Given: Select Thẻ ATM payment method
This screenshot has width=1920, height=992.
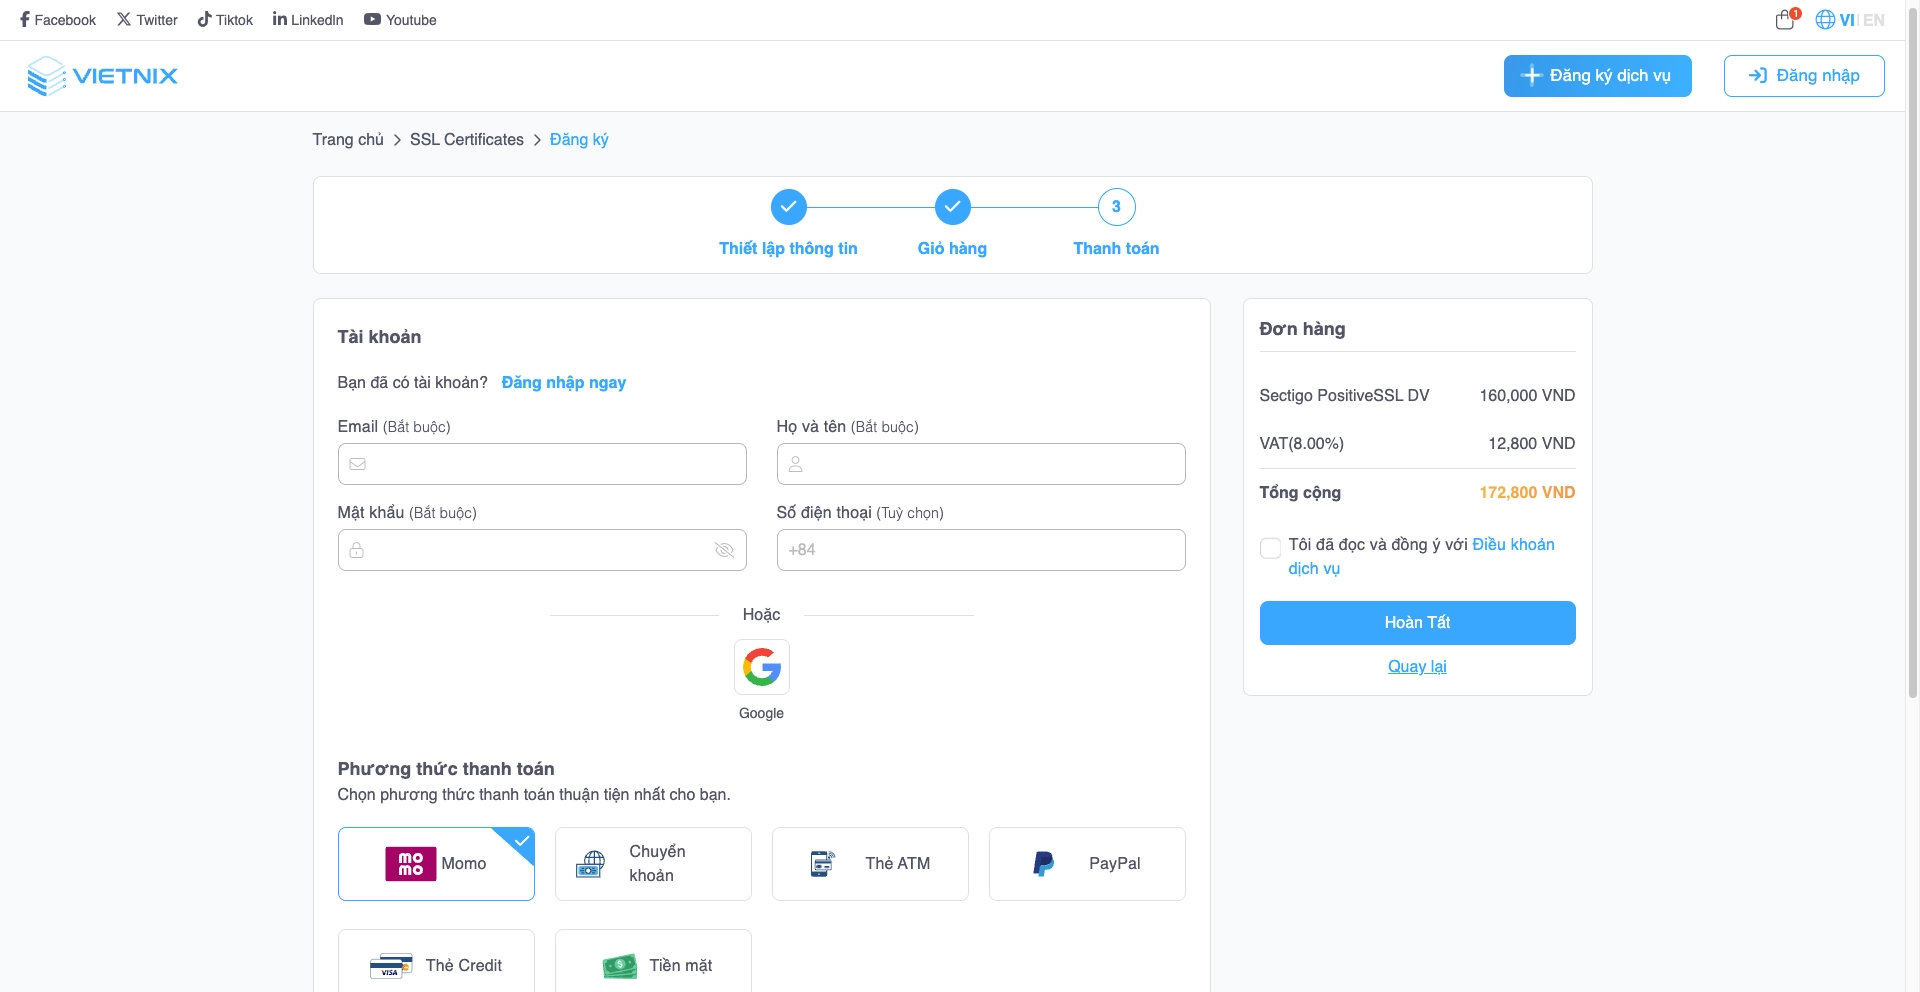Looking at the screenshot, I should click(x=870, y=864).
